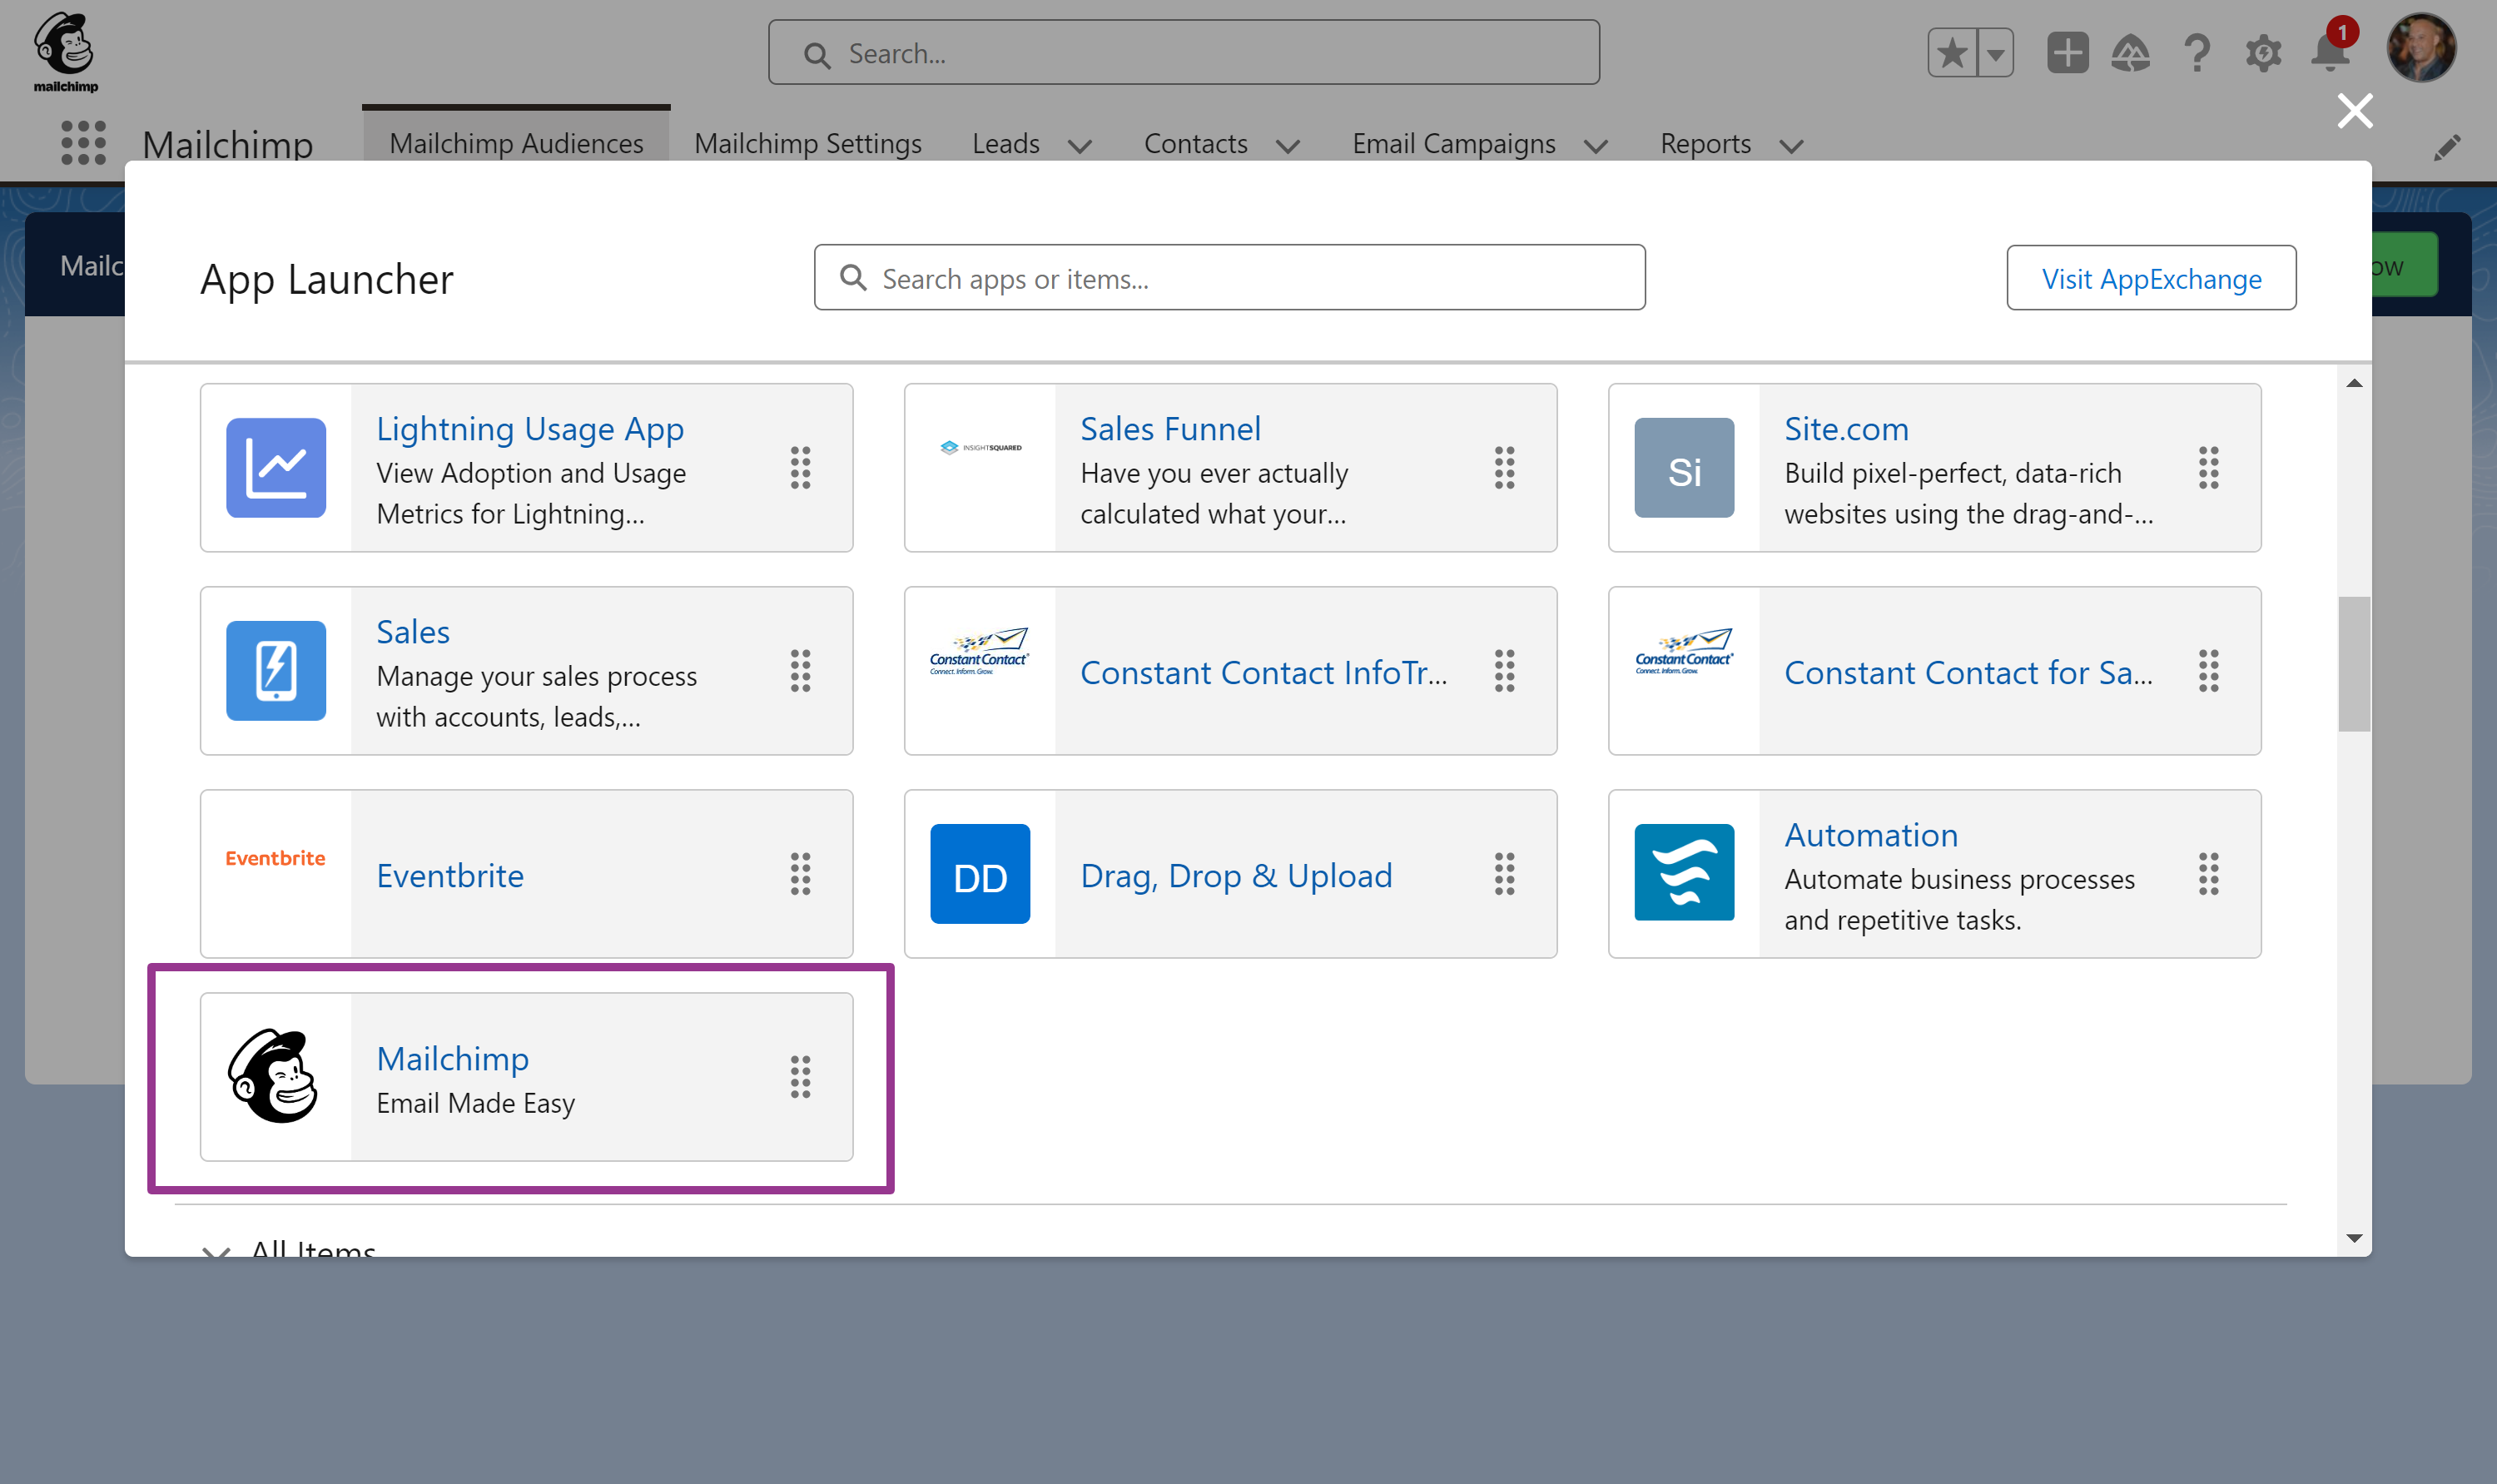The image size is (2497, 1484).
Task: Click the pencil edit navigation icon
Action: point(2447,147)
